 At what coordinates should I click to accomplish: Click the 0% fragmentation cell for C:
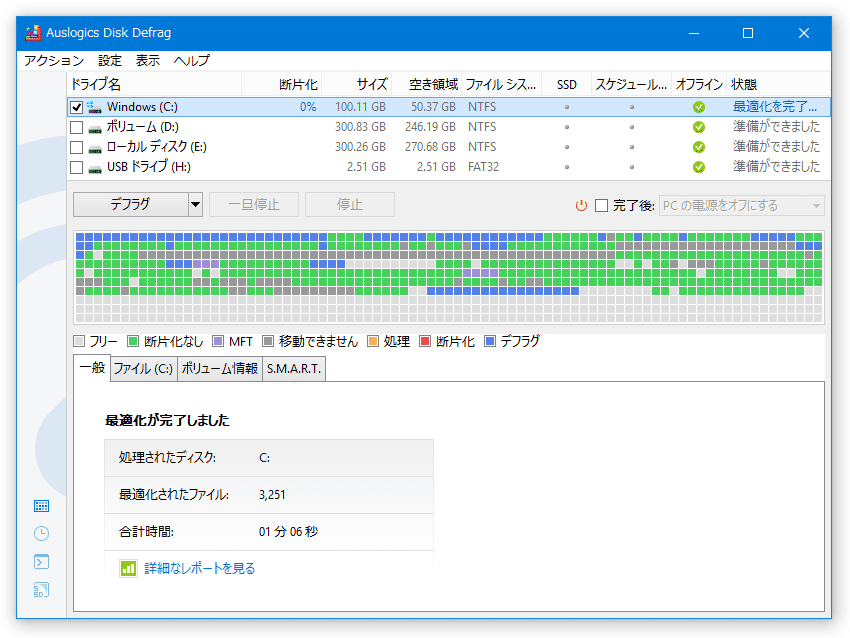pos(308,107)
